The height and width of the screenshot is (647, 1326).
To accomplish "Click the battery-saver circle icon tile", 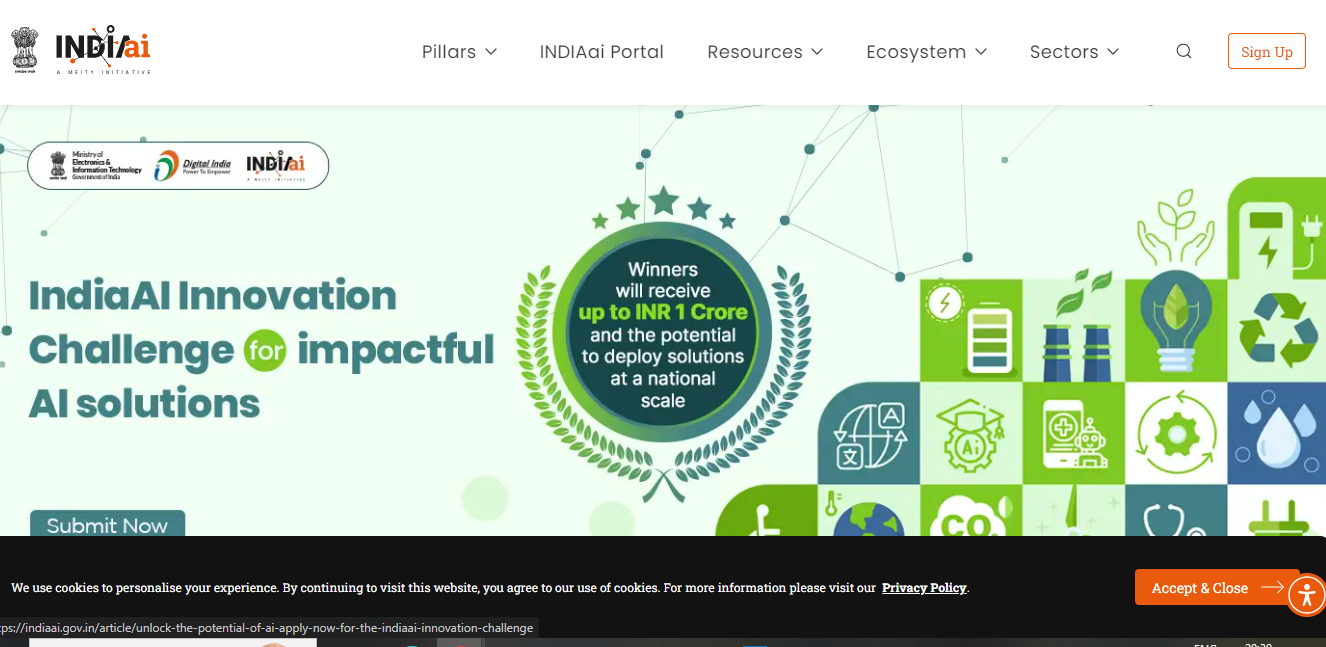I will point(944,302).
